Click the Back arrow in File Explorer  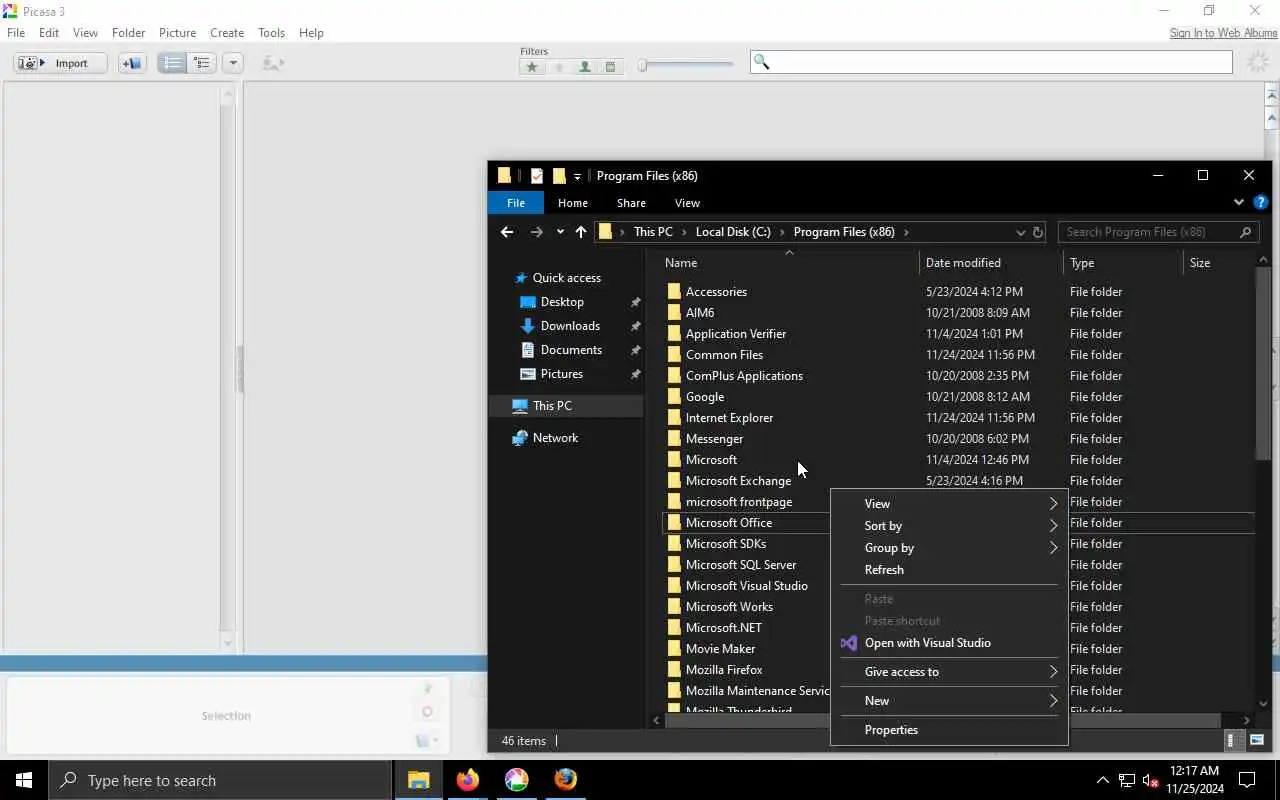coord(507,232)
